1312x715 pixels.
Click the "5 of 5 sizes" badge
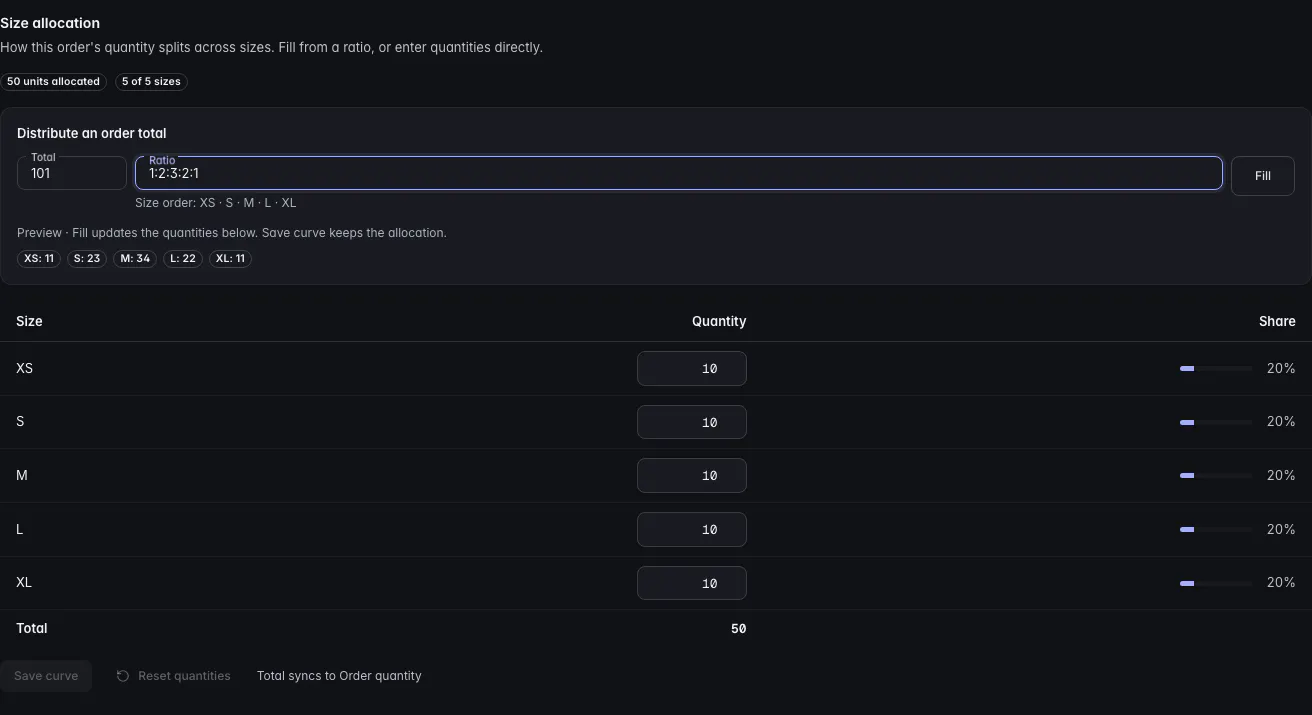[151, 81]
